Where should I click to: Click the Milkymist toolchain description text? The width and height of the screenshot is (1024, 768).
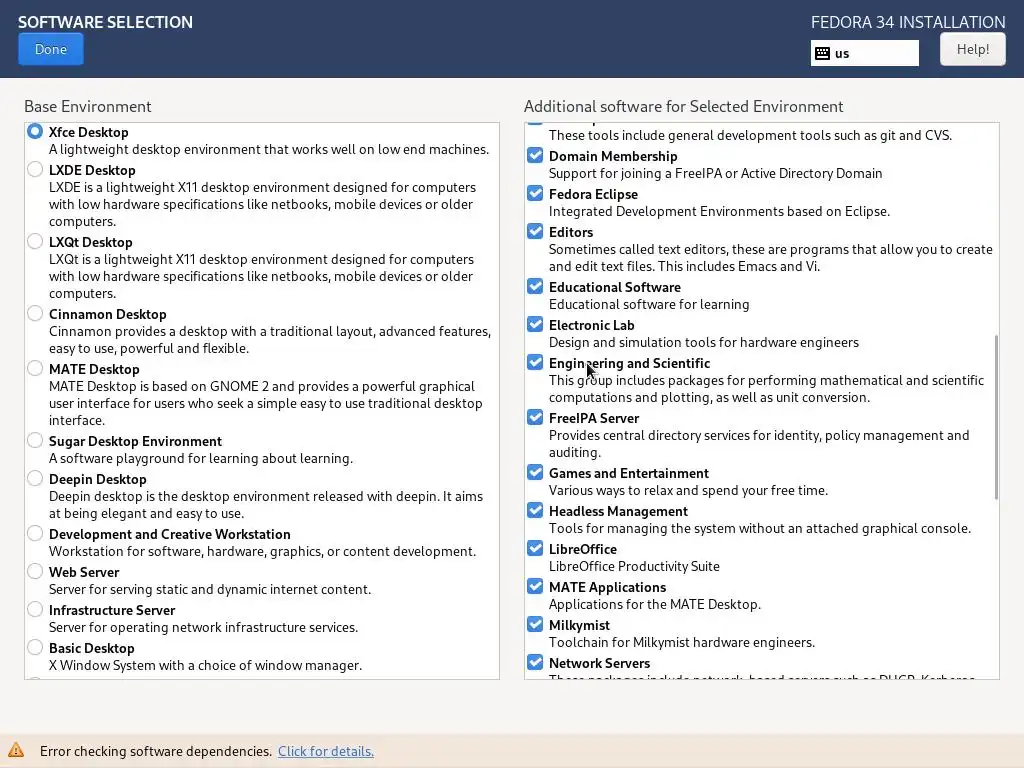(x=682, y=643)
